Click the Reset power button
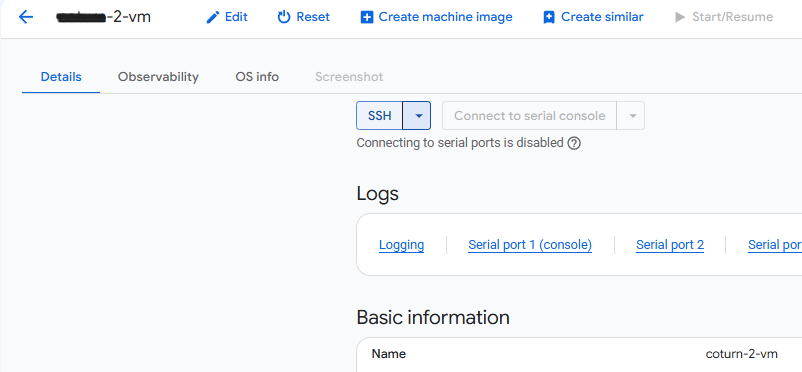Screen dimensions: 802x372 304,17
